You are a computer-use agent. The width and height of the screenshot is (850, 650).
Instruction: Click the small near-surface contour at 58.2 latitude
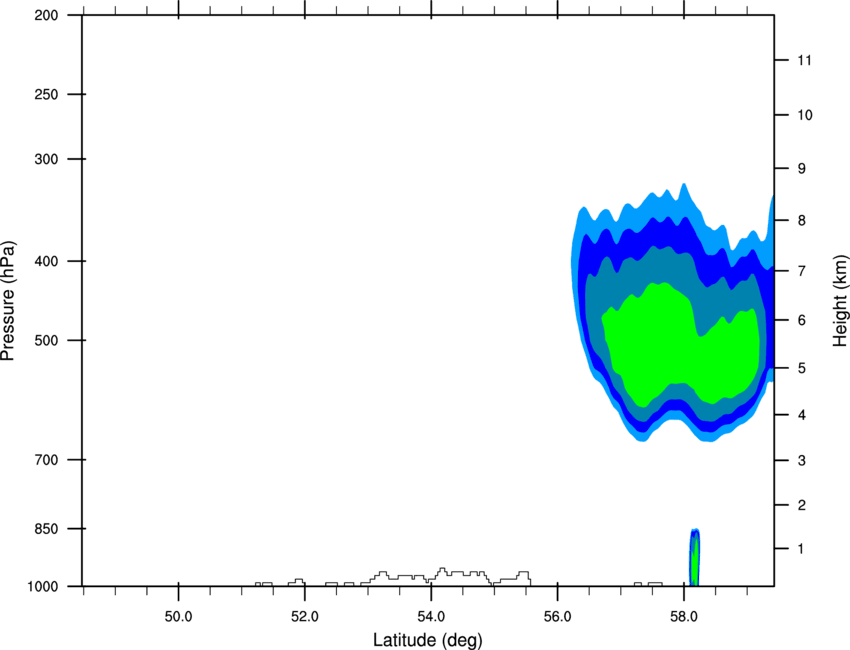point(694,557)
